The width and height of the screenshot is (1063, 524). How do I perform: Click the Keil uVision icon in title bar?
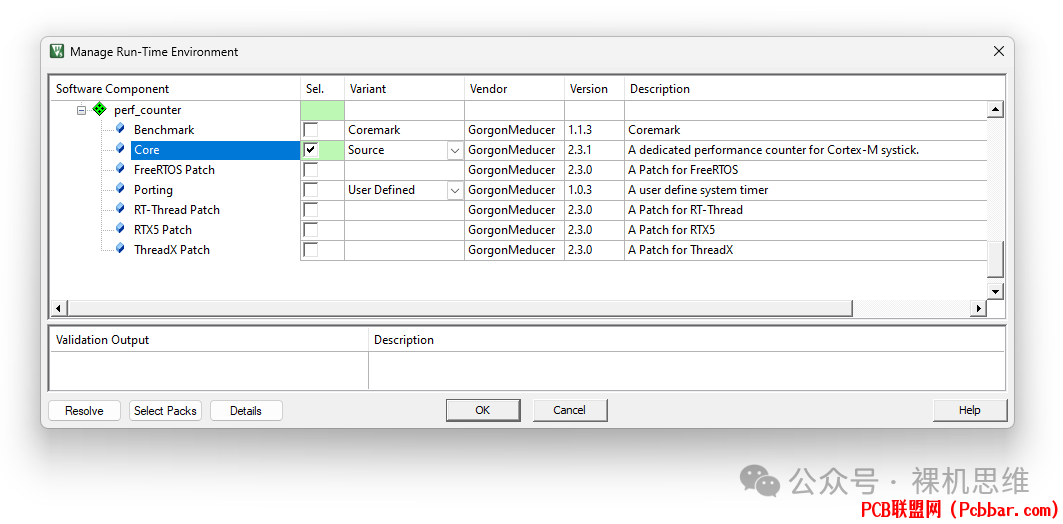(x=57, y=52)
